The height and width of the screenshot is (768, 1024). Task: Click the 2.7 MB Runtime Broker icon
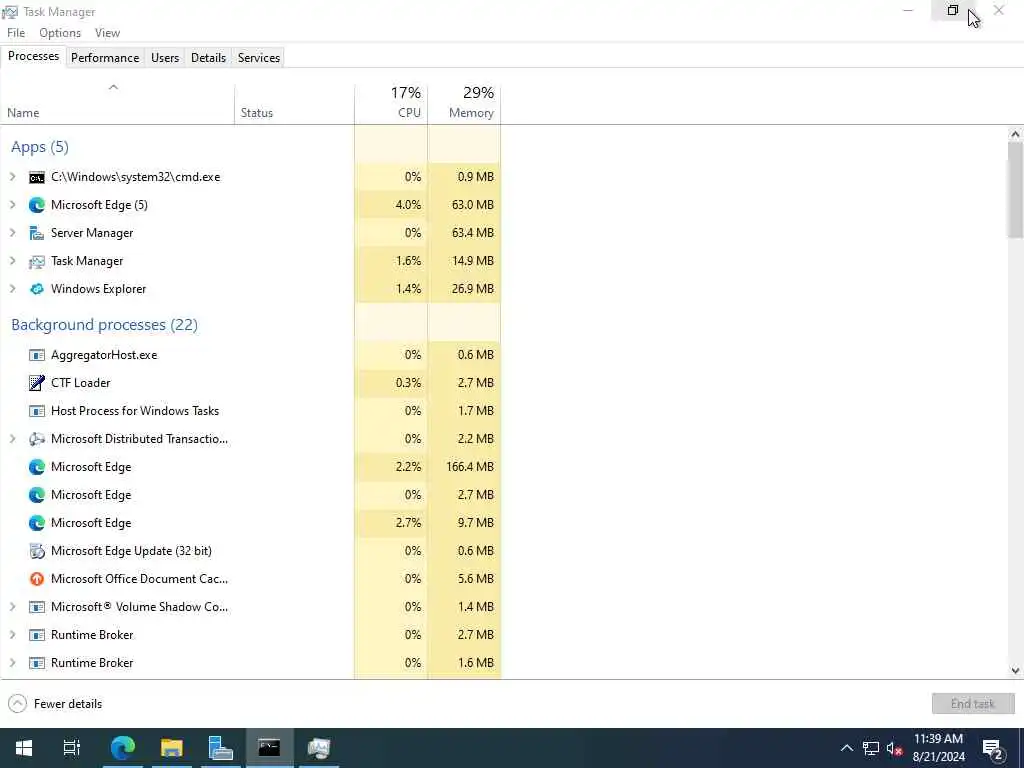click(x=37, y=635)
